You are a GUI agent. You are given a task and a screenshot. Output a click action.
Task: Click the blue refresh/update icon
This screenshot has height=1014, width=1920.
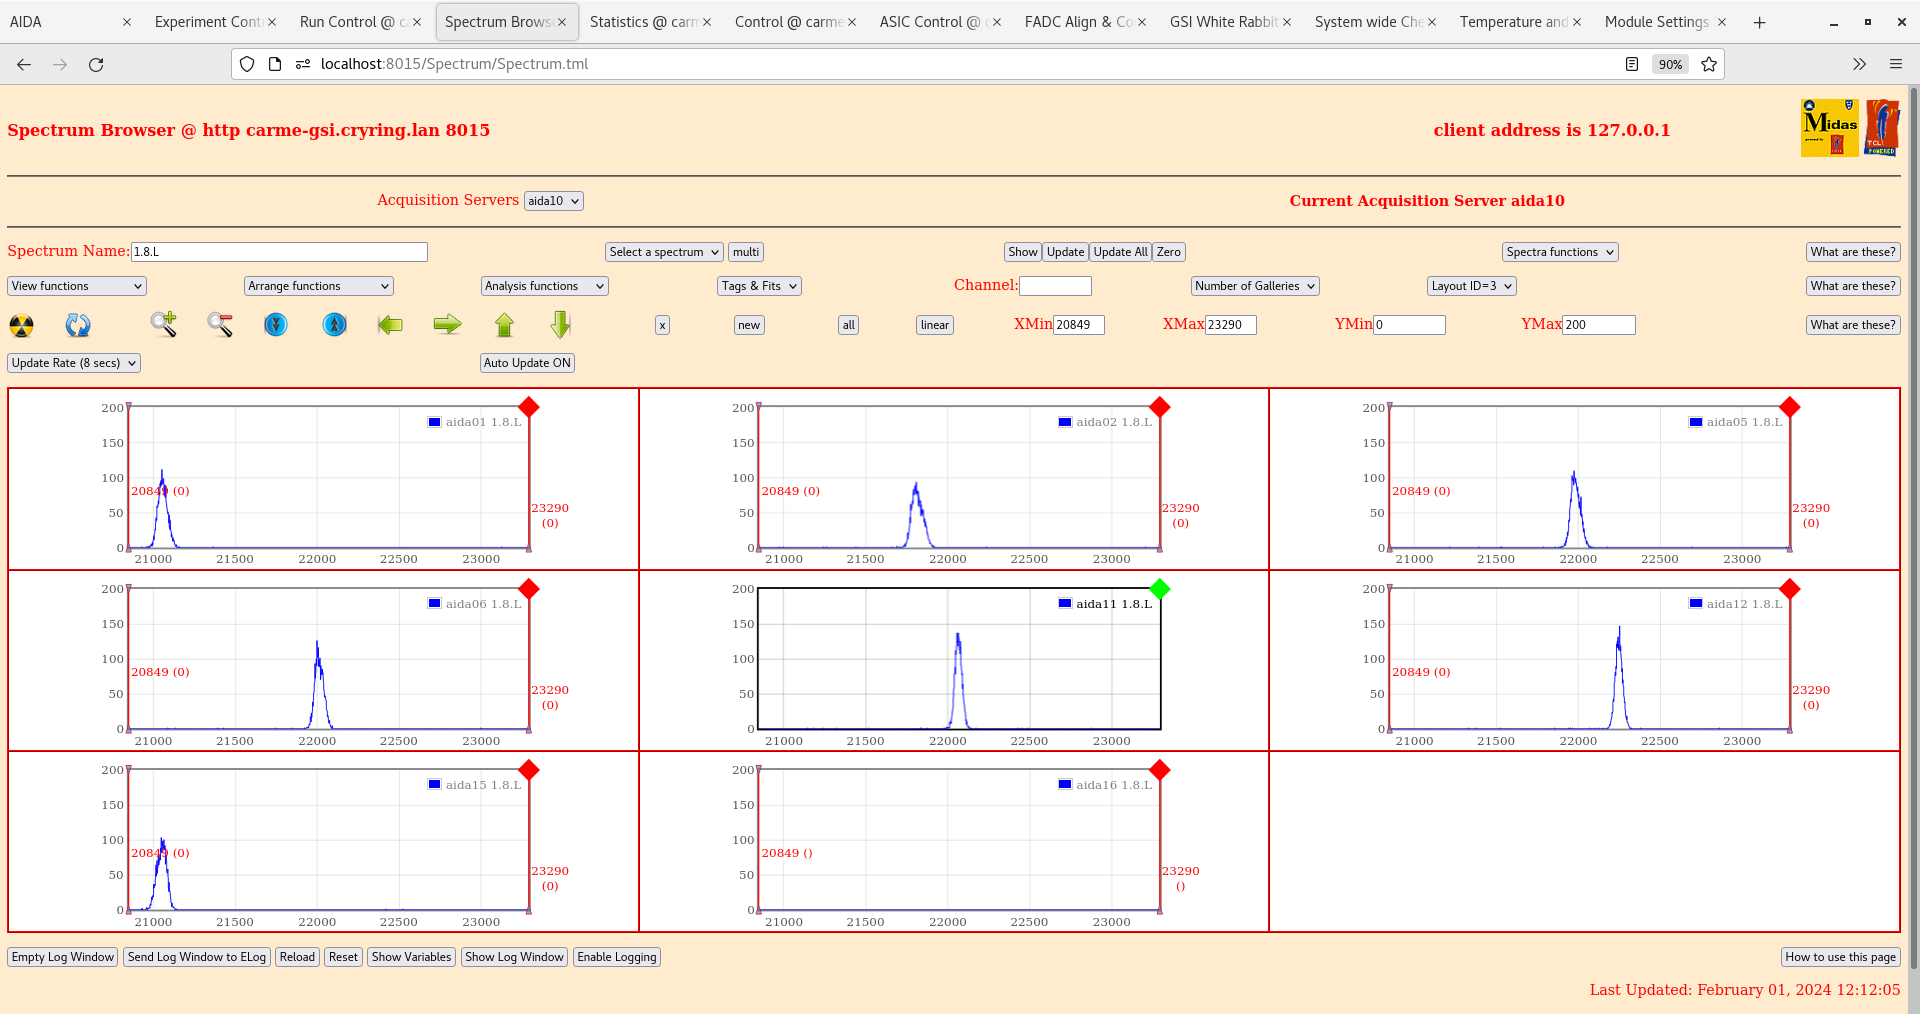78,325
